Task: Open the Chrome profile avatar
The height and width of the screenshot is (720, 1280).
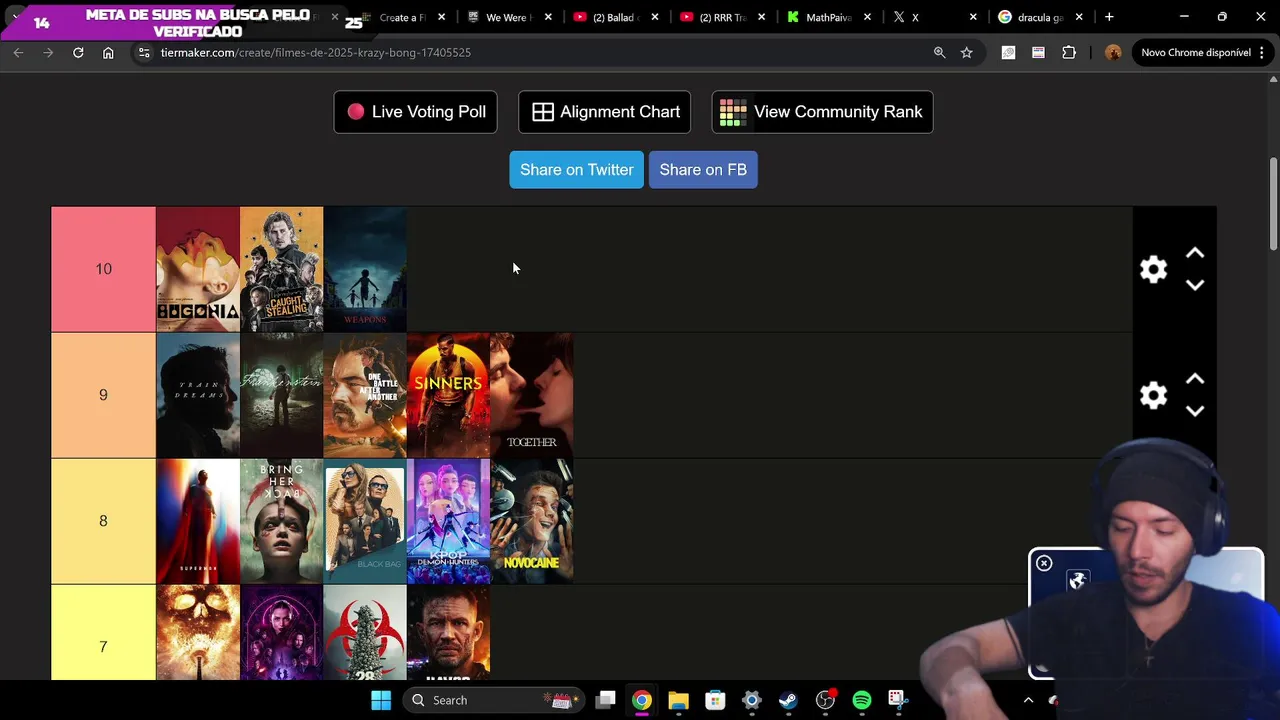Action: point(1113,52)
